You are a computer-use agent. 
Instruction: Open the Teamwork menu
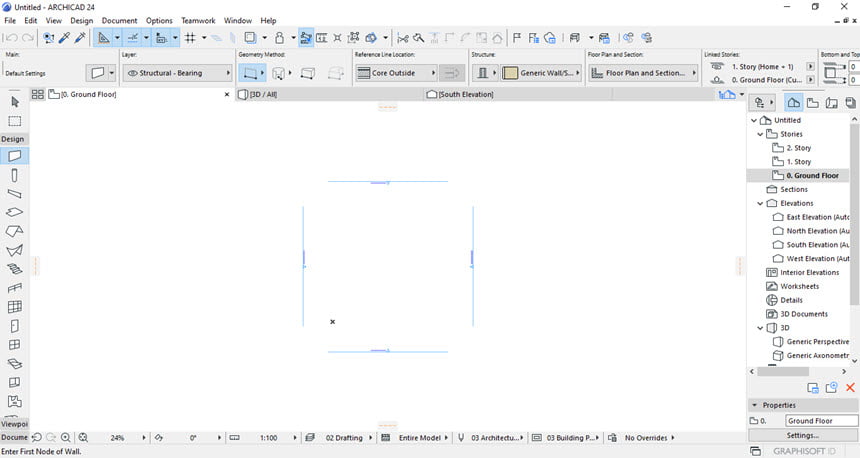(x=199, y=20)
